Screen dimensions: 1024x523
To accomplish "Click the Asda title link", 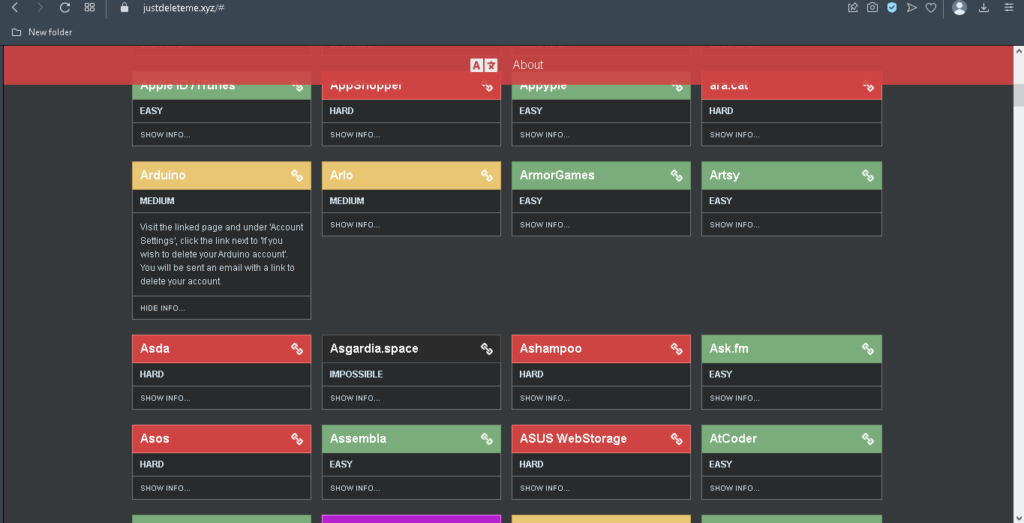I will point(155,349).
